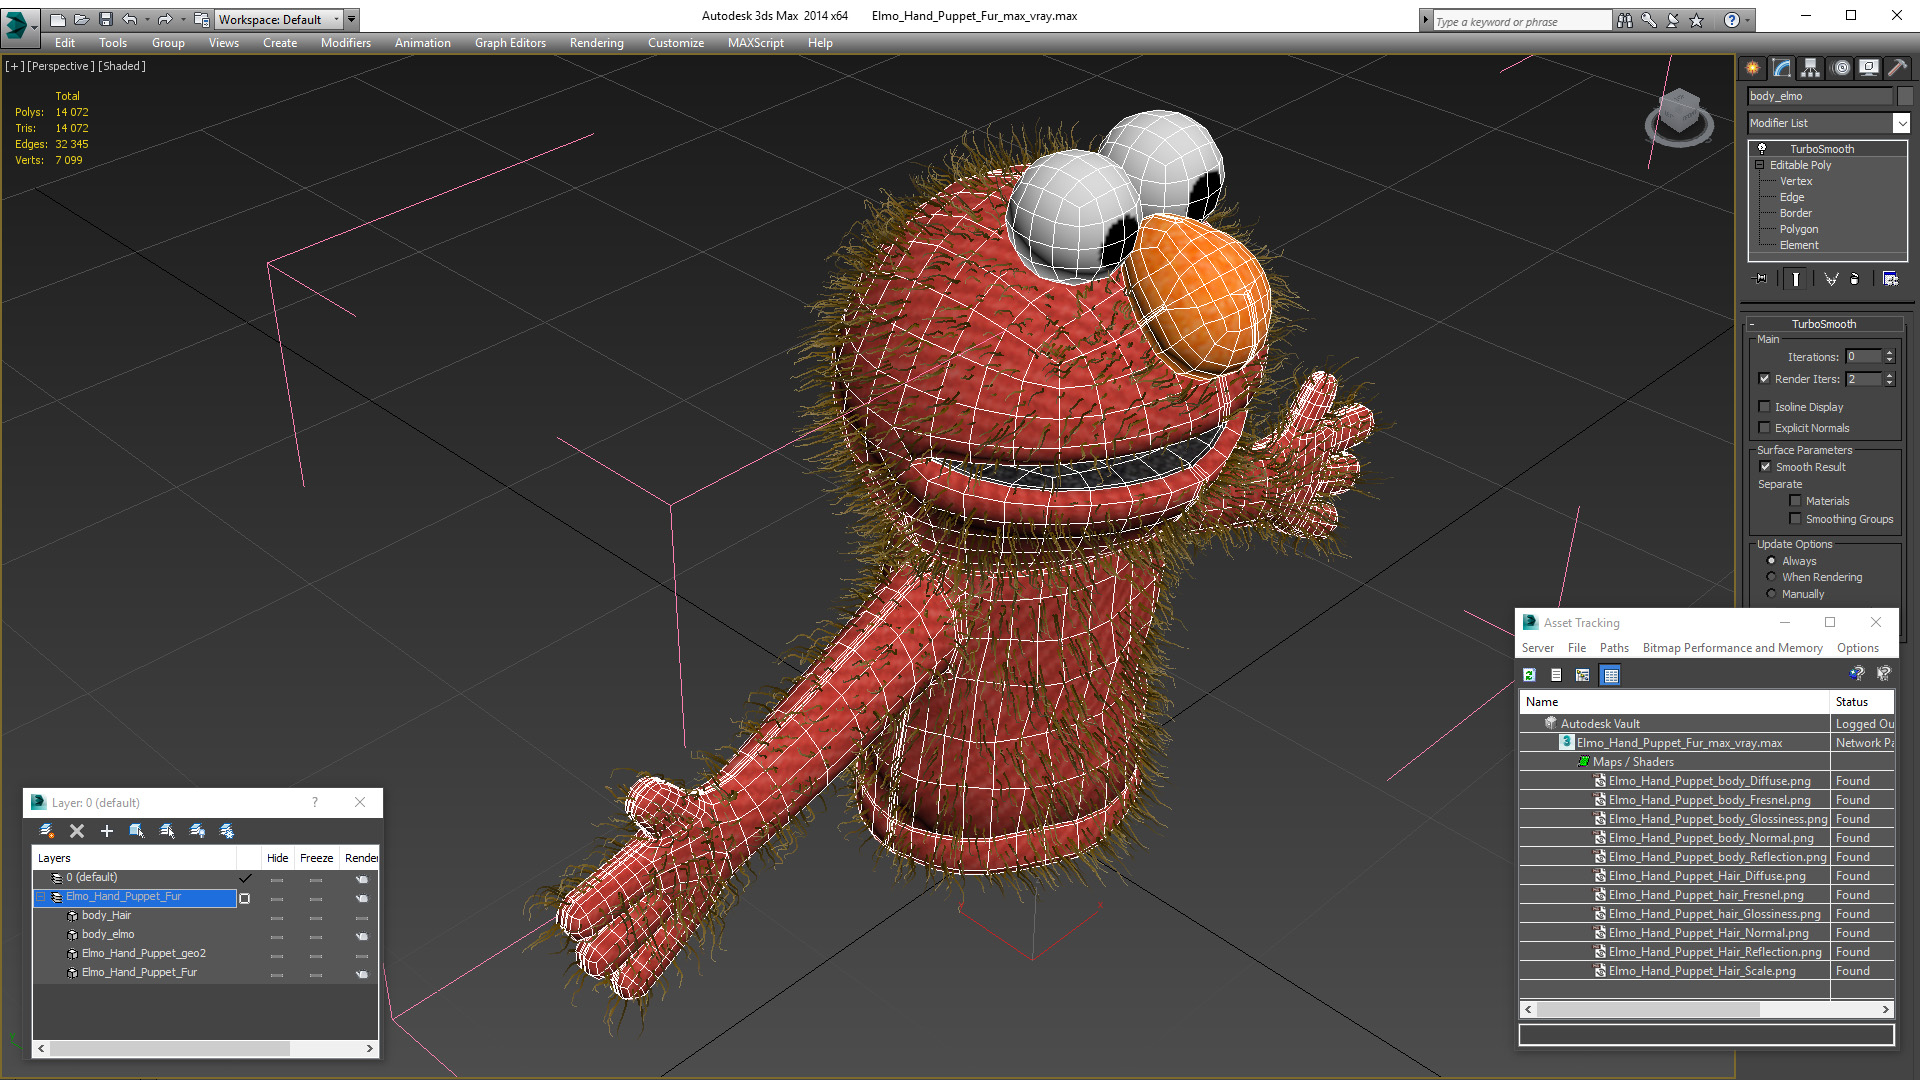The height and width of the screenshot is (1080, 1920).
Task: Click Highlight Selected Objects' Layers icon
Action: click(x=167, y=831)
